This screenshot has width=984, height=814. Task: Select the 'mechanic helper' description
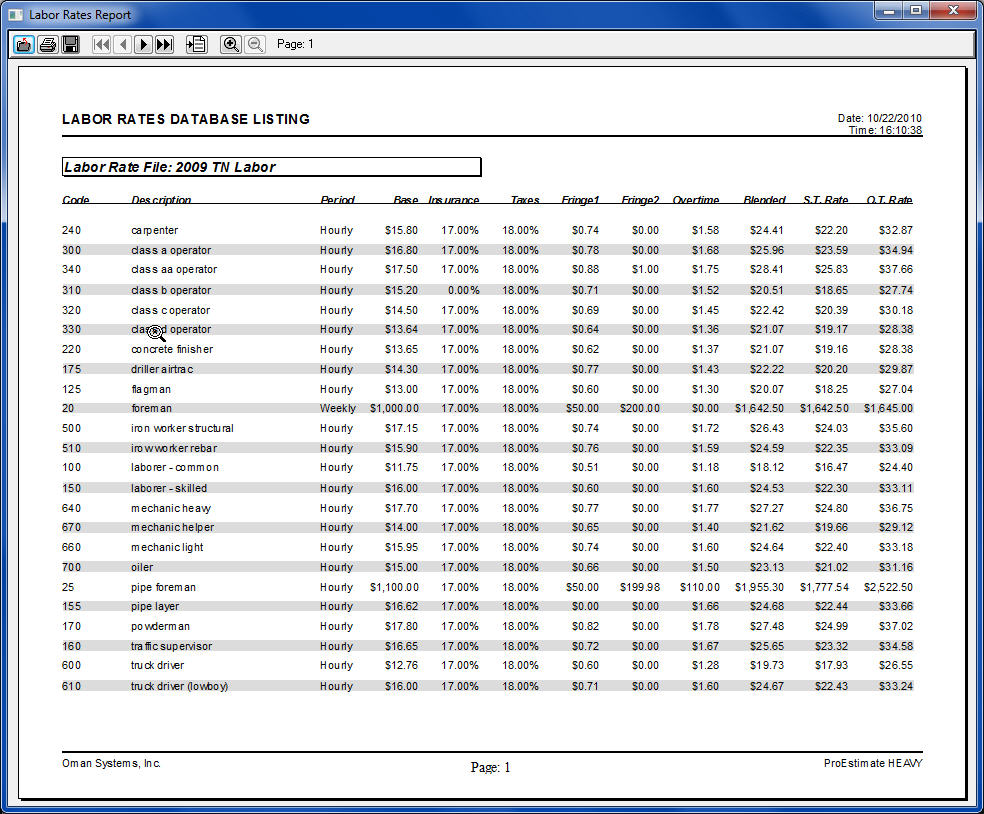click(x=173, y=527)
